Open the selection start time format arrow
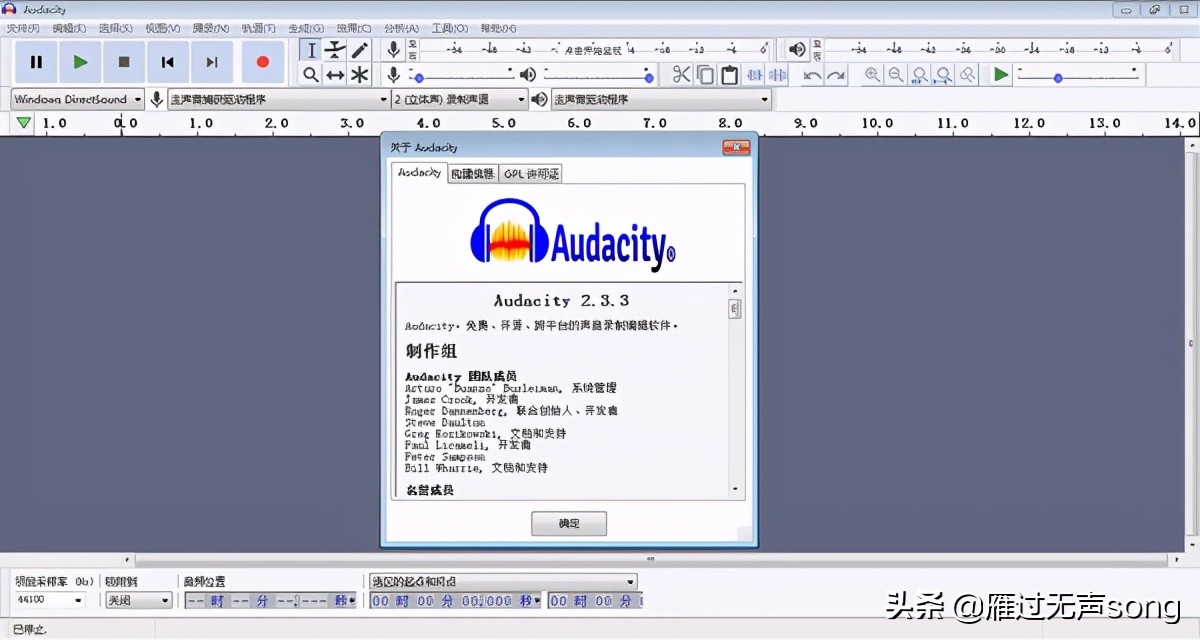Viewport: 1200px width, 640px height. coord(538,600)
